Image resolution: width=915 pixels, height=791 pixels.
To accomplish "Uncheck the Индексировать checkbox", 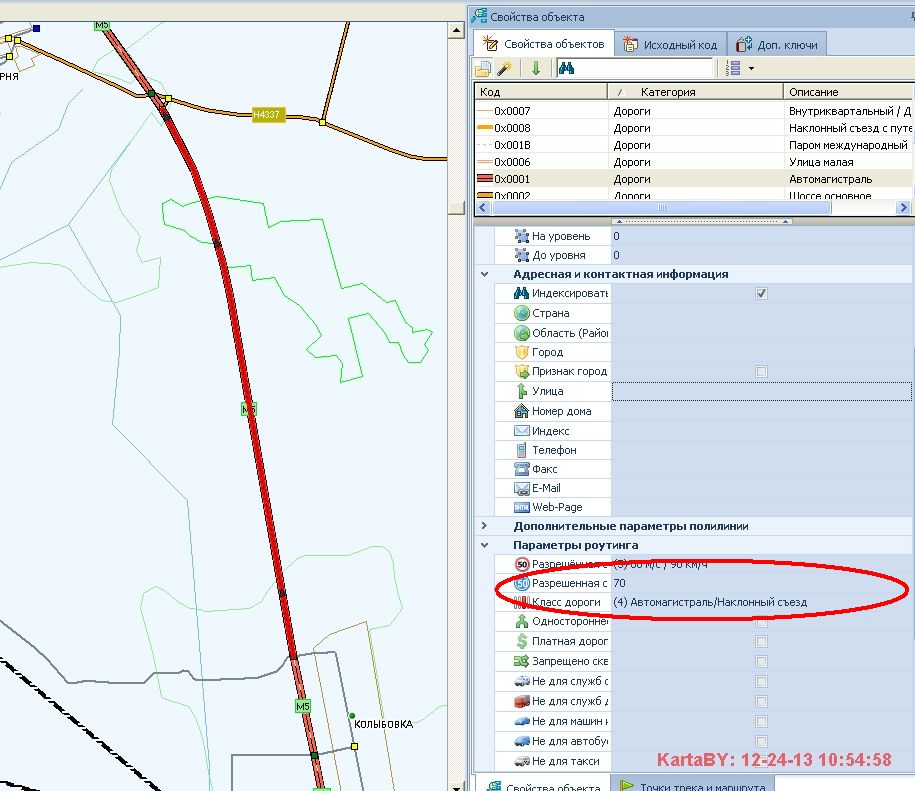I will click(x=761, y=294).
